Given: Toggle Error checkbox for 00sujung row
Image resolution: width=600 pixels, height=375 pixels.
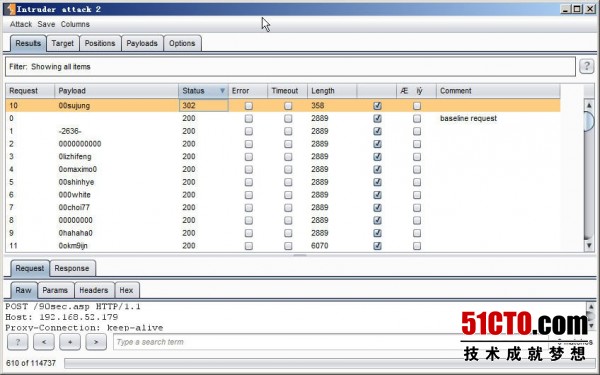Looking at the screenshot, I should [249, 106].
